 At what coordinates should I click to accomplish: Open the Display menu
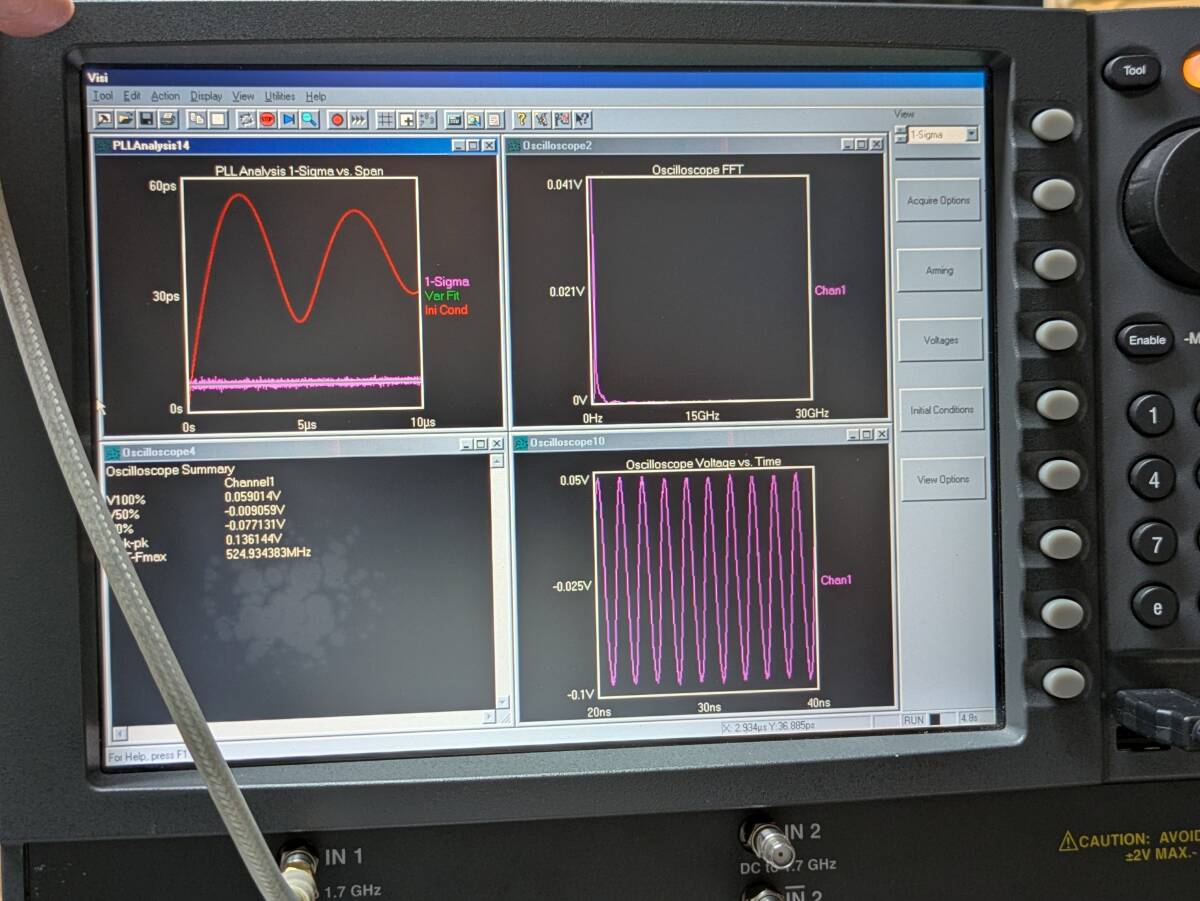[206, 96]
